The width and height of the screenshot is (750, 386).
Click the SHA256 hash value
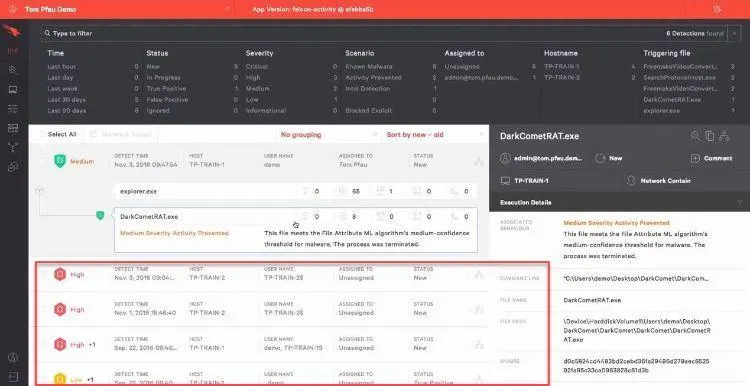pyautogui.click(x=636, y=366)
